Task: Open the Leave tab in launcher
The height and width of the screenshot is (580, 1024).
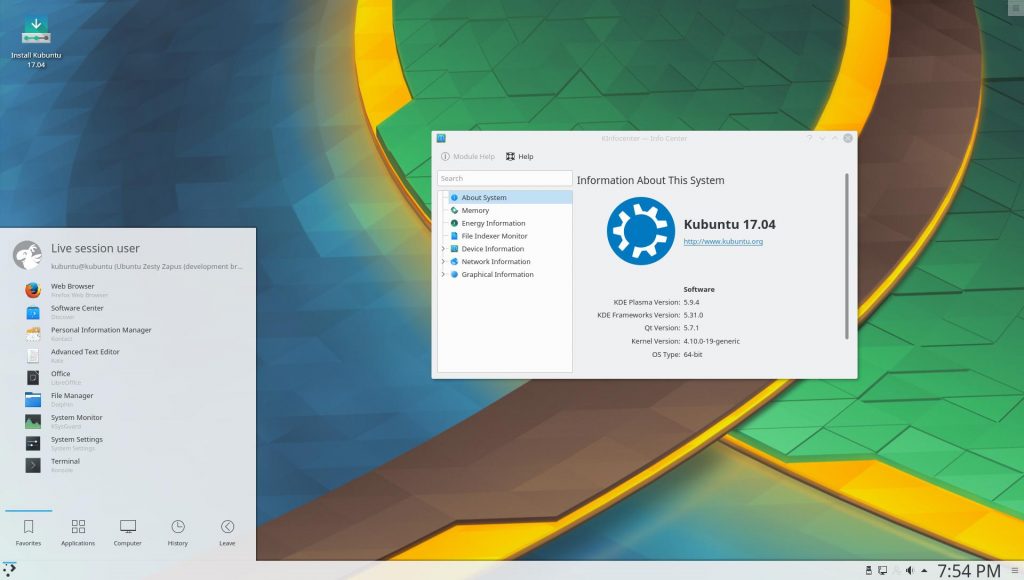Action: click(x=227, y=532)
